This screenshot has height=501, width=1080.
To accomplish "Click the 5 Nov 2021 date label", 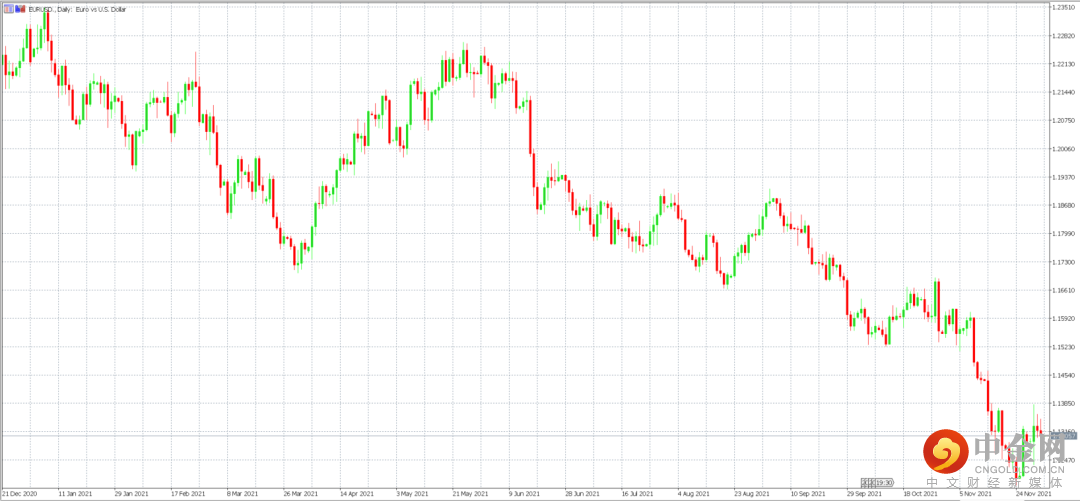I will [977, 494].
